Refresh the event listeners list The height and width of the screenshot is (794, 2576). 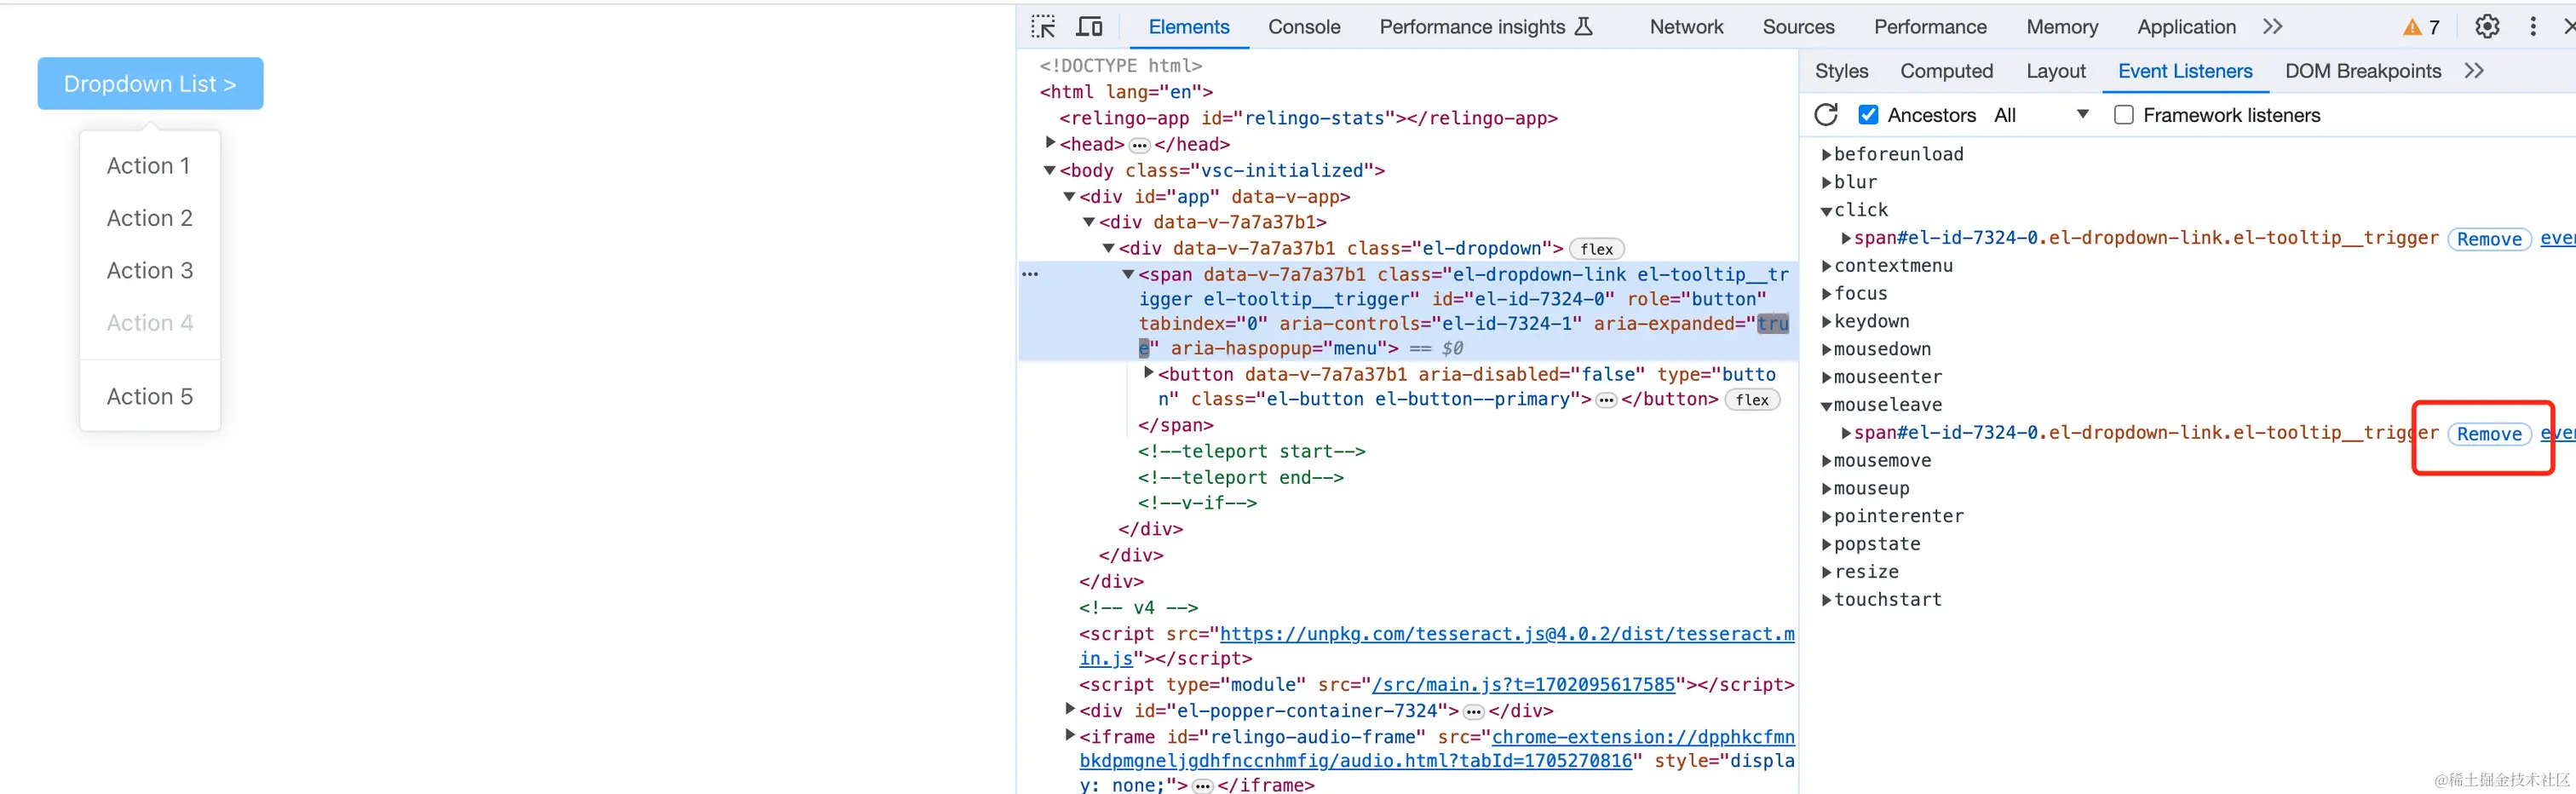[x=1826, y=115]
